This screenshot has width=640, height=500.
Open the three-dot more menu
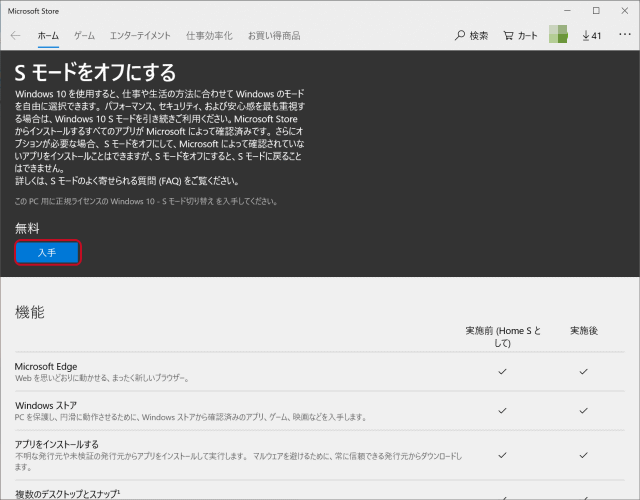coord(624,35)
